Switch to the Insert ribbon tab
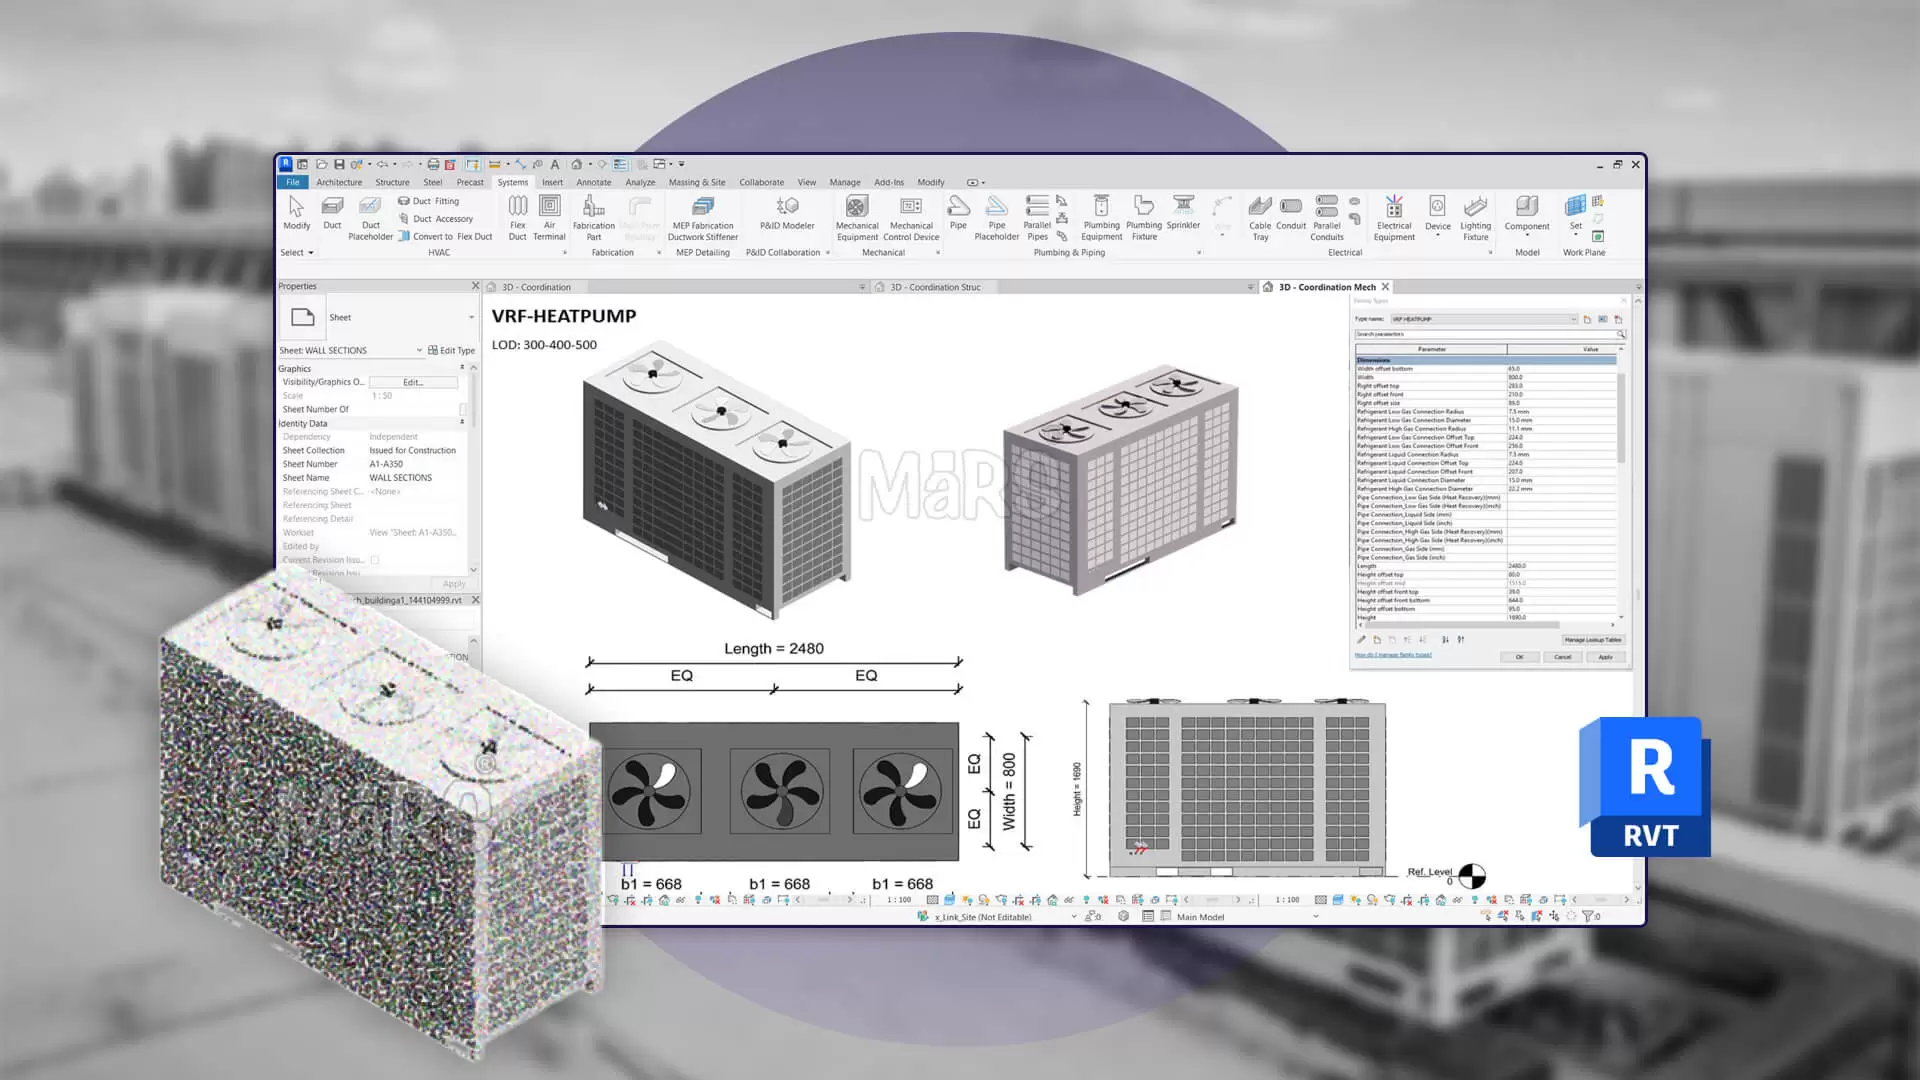Image resolution: width=1920 pixels, height=1080 pixels. (x=552, y=182)
